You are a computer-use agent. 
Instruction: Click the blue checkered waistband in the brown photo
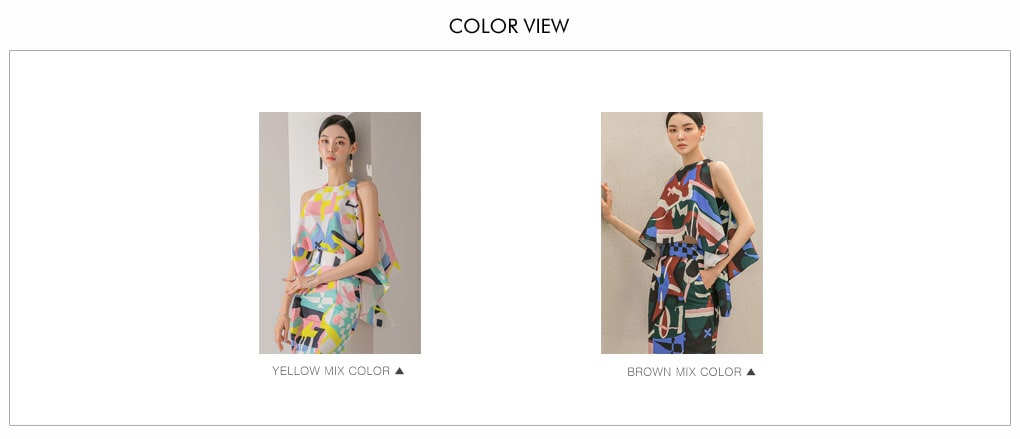tap(682, 249)
